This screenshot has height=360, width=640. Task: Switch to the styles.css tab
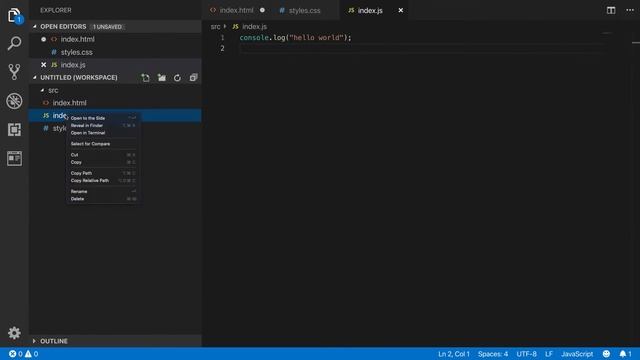point(304,10)
